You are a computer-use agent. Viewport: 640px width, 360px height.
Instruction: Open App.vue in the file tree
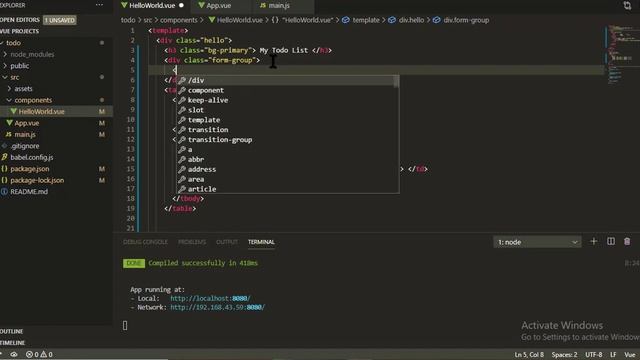tap(27, 123)
